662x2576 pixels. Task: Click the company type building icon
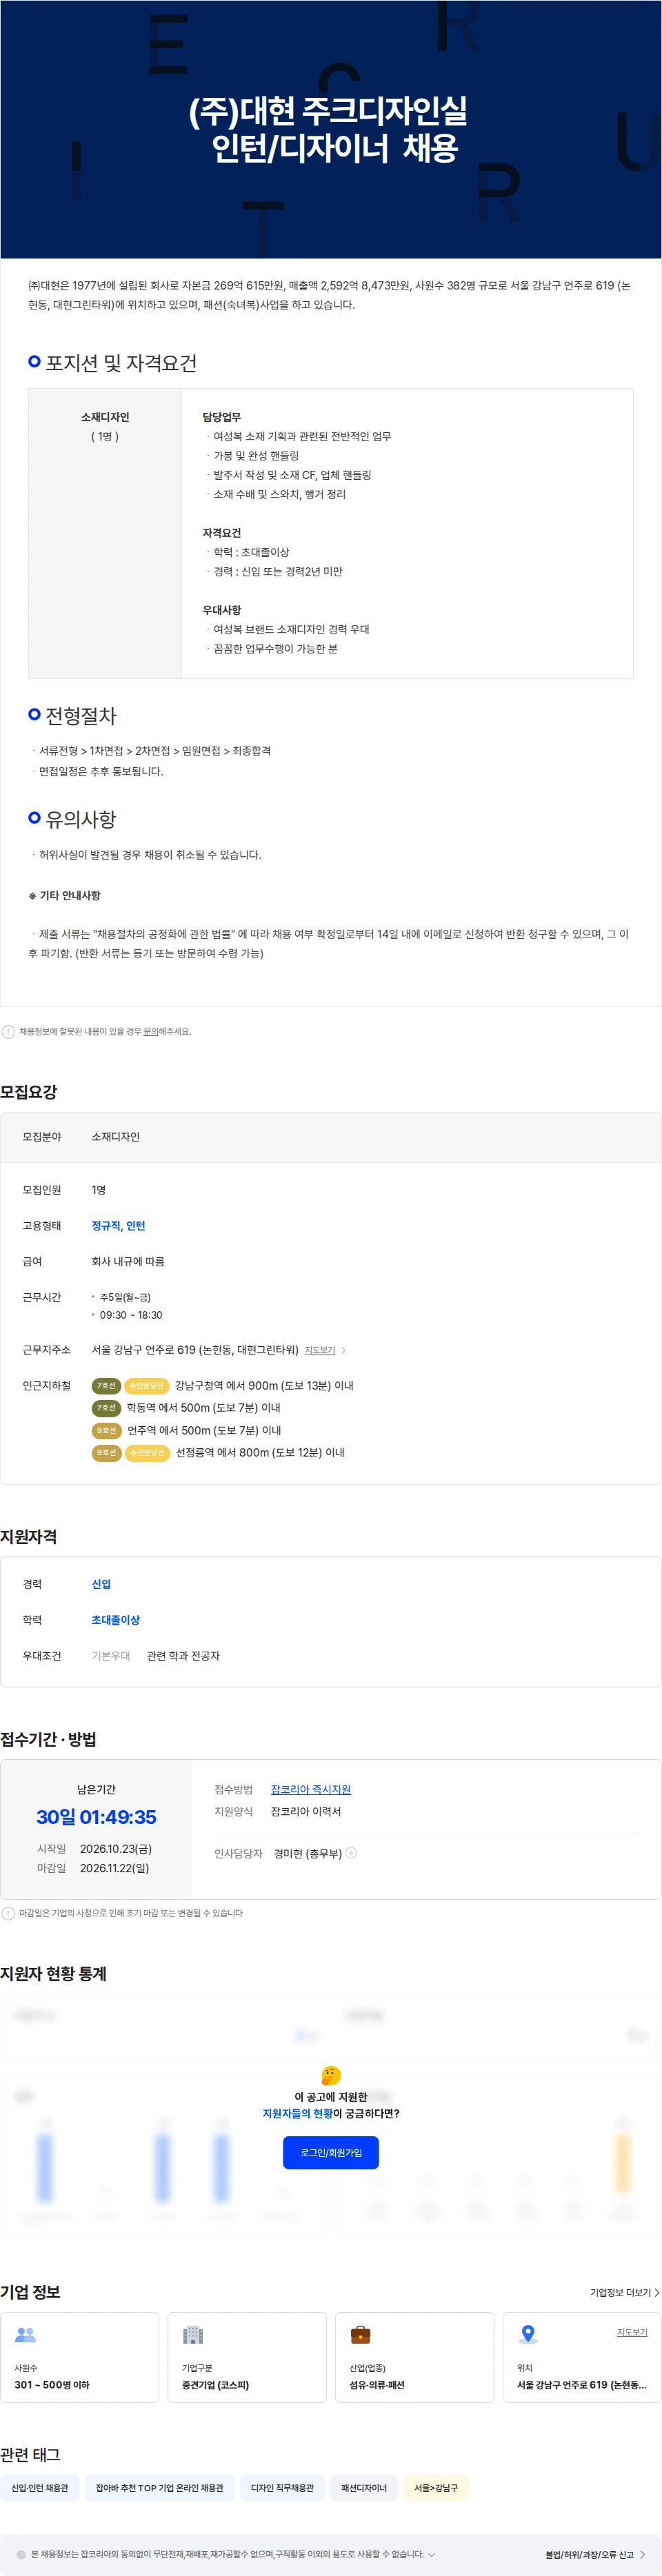pyautogui.click(x=193, y=2335)
